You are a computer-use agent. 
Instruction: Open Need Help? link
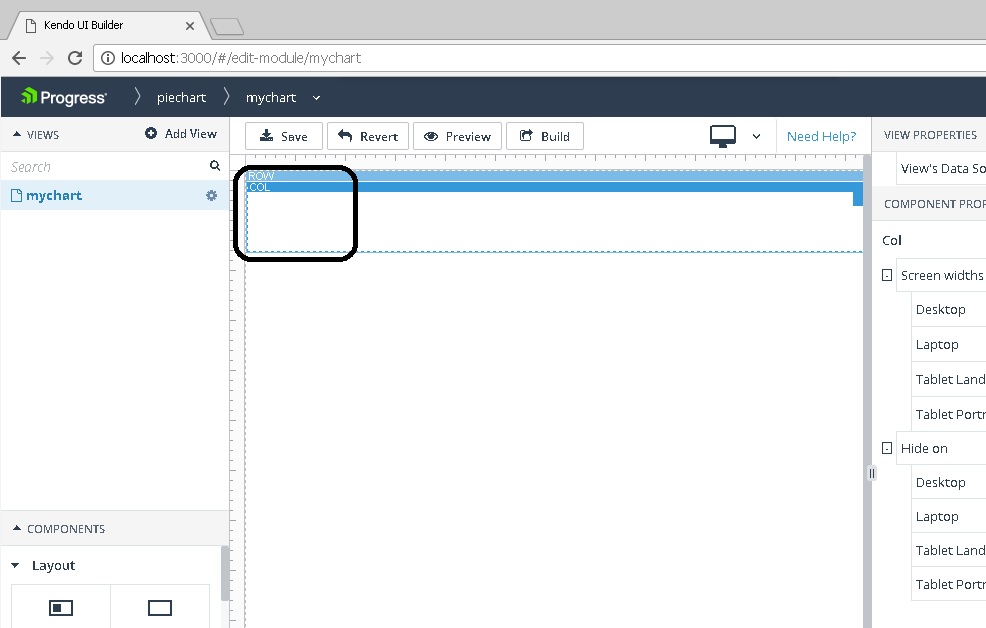point(821,136)
